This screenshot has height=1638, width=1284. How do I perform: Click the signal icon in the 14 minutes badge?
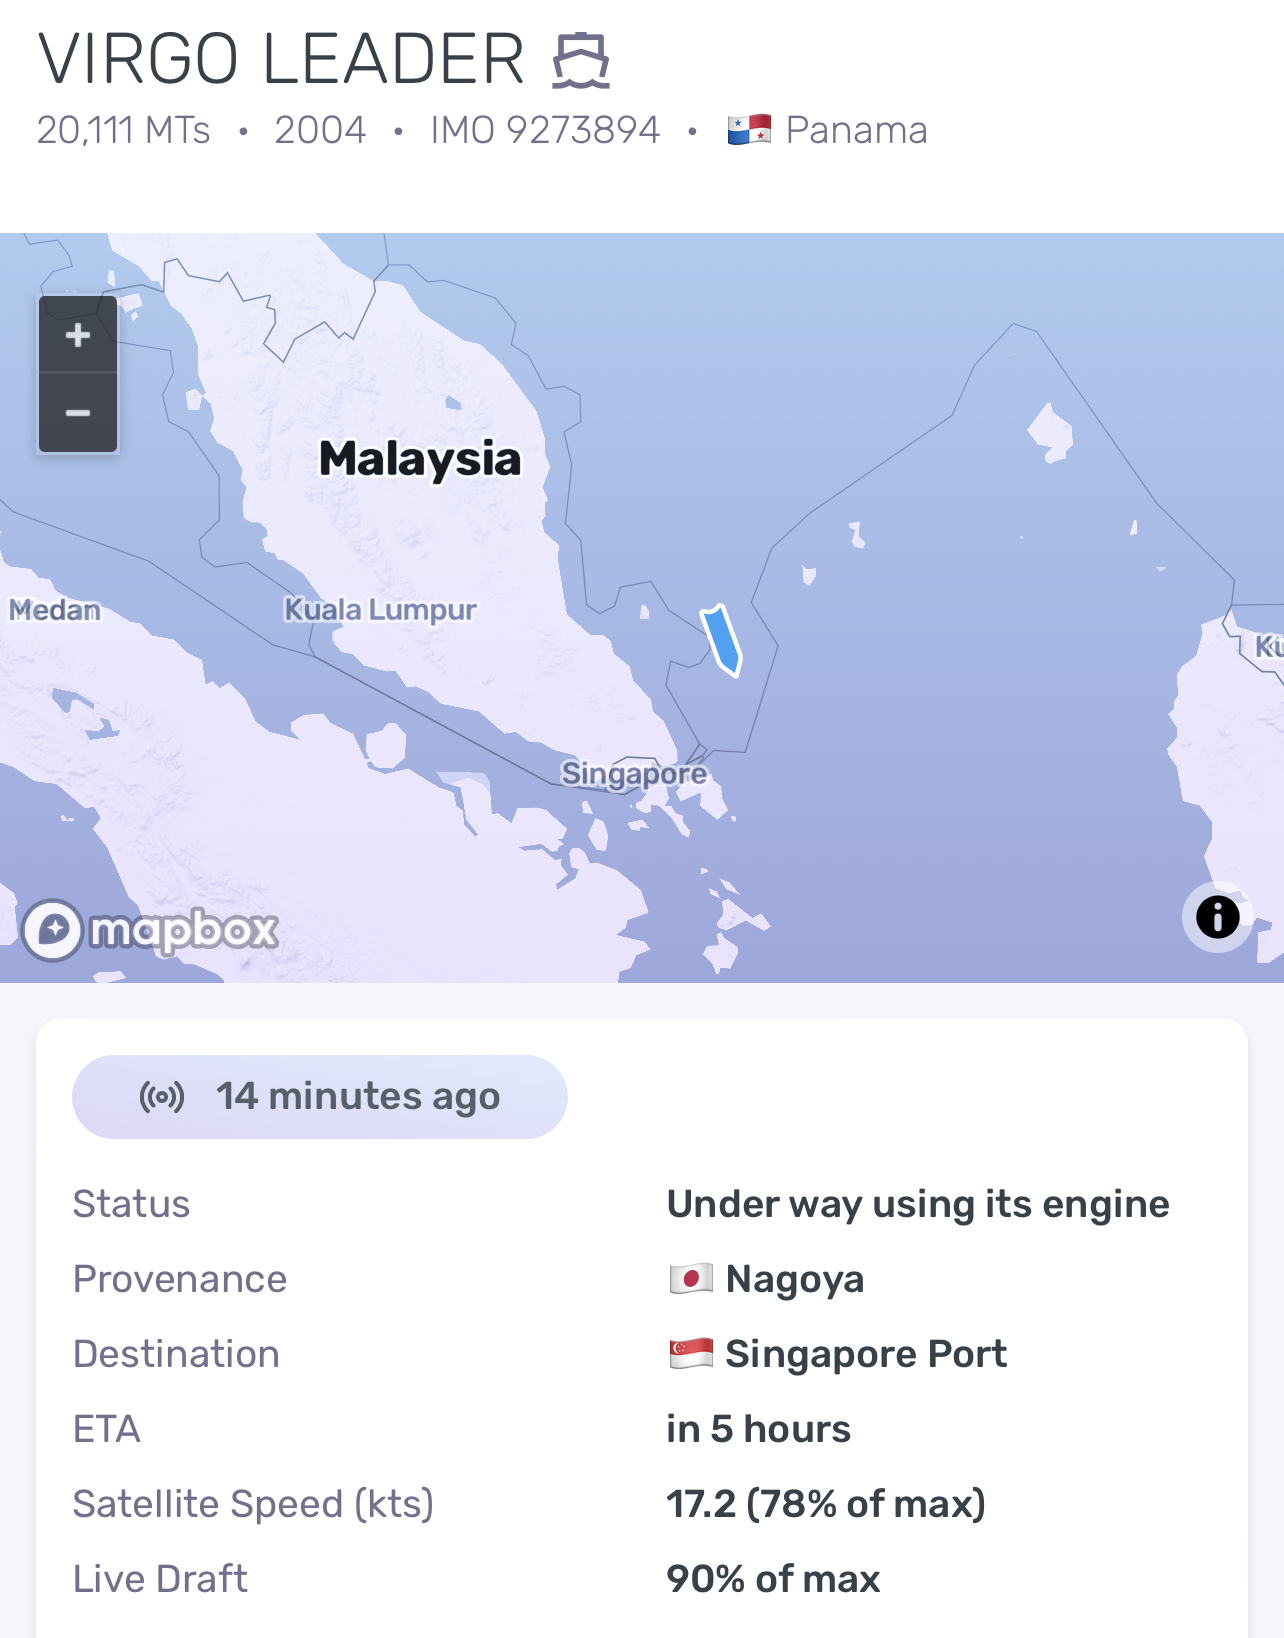tap(162, 1097)
